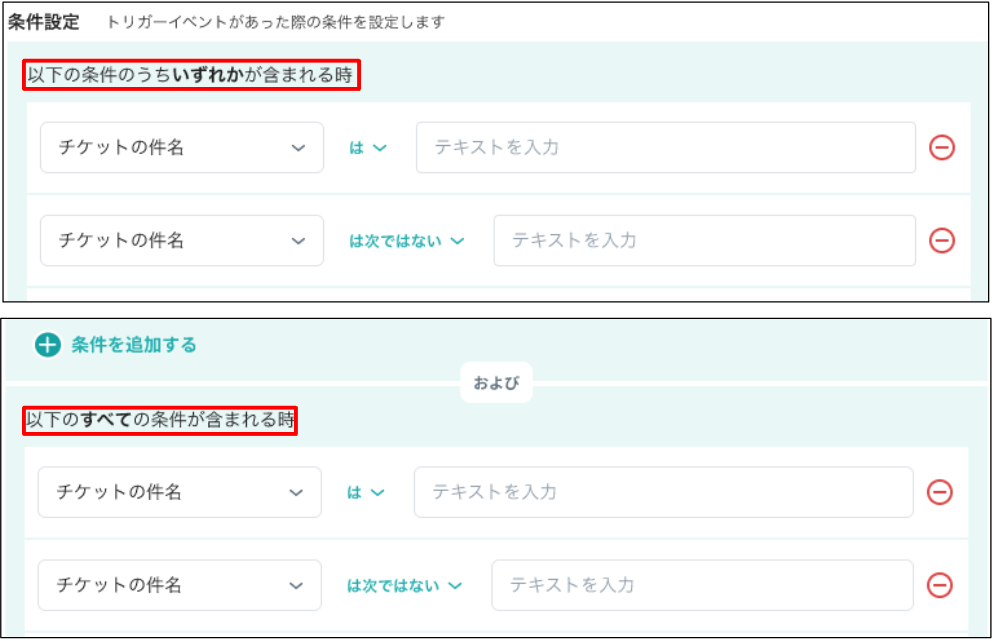The width and height of the screenshot is (994, 641).
Task: Change the は次ではない operator in the いずれか group
Action: 406,241
